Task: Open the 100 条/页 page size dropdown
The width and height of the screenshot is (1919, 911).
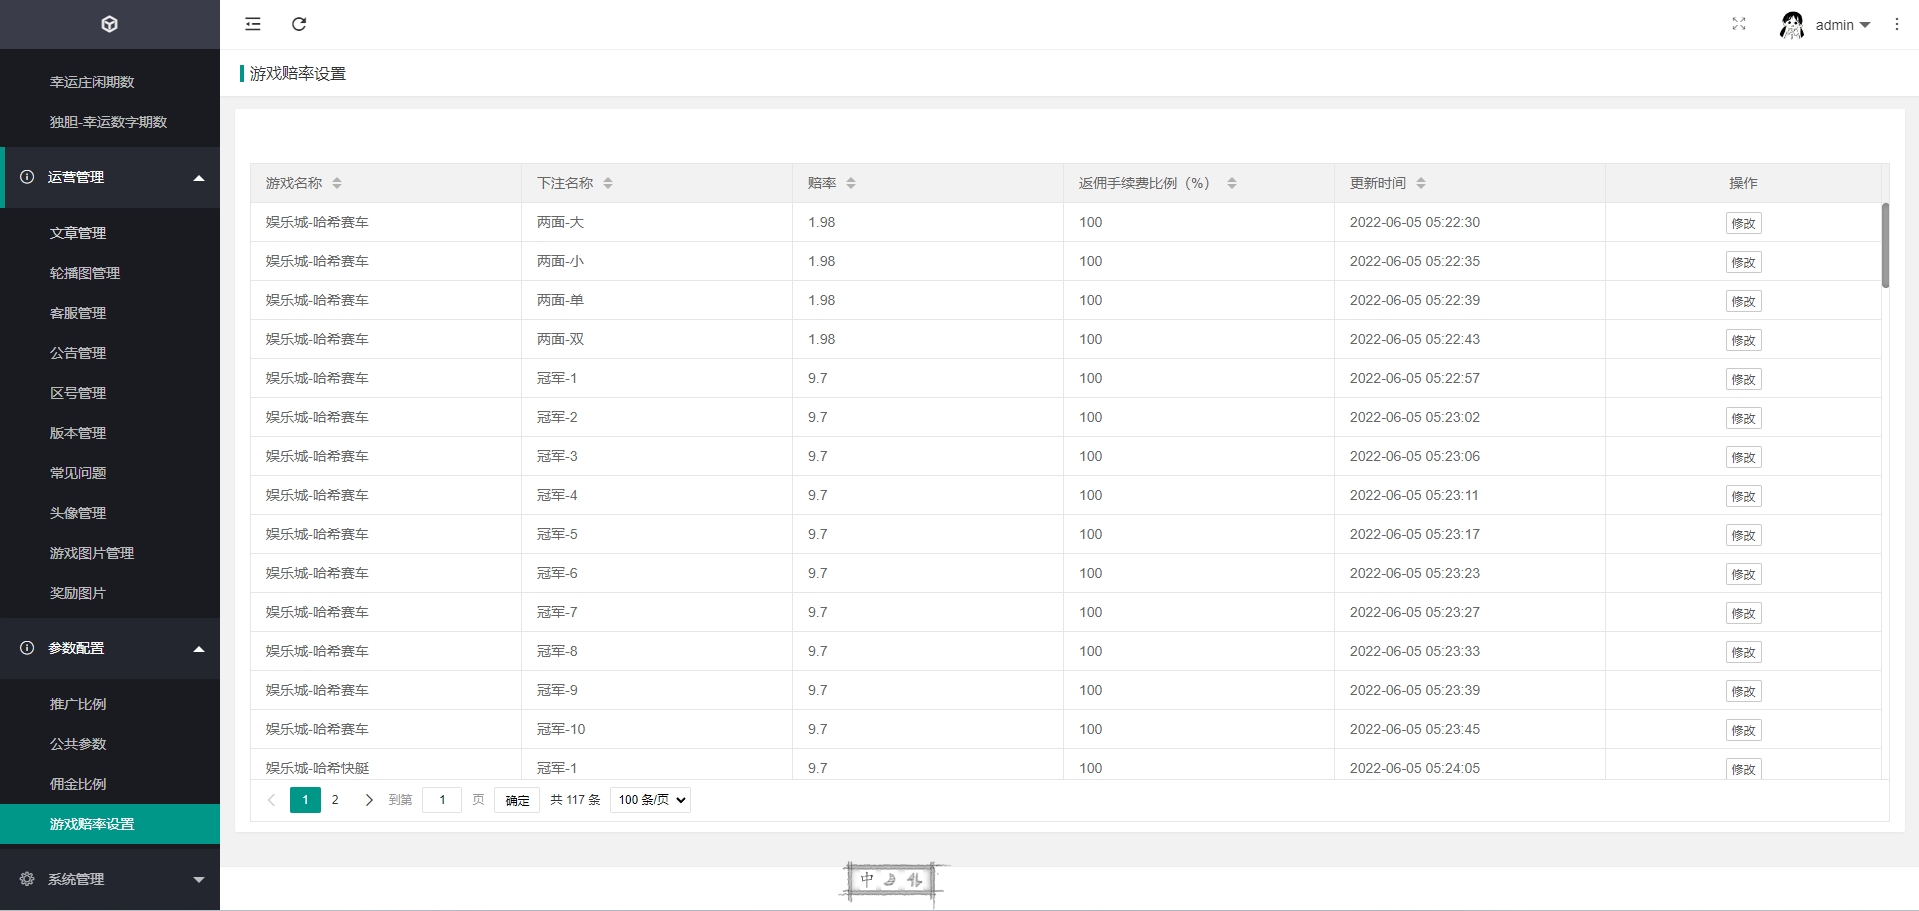Action: (x=650, y=800)
